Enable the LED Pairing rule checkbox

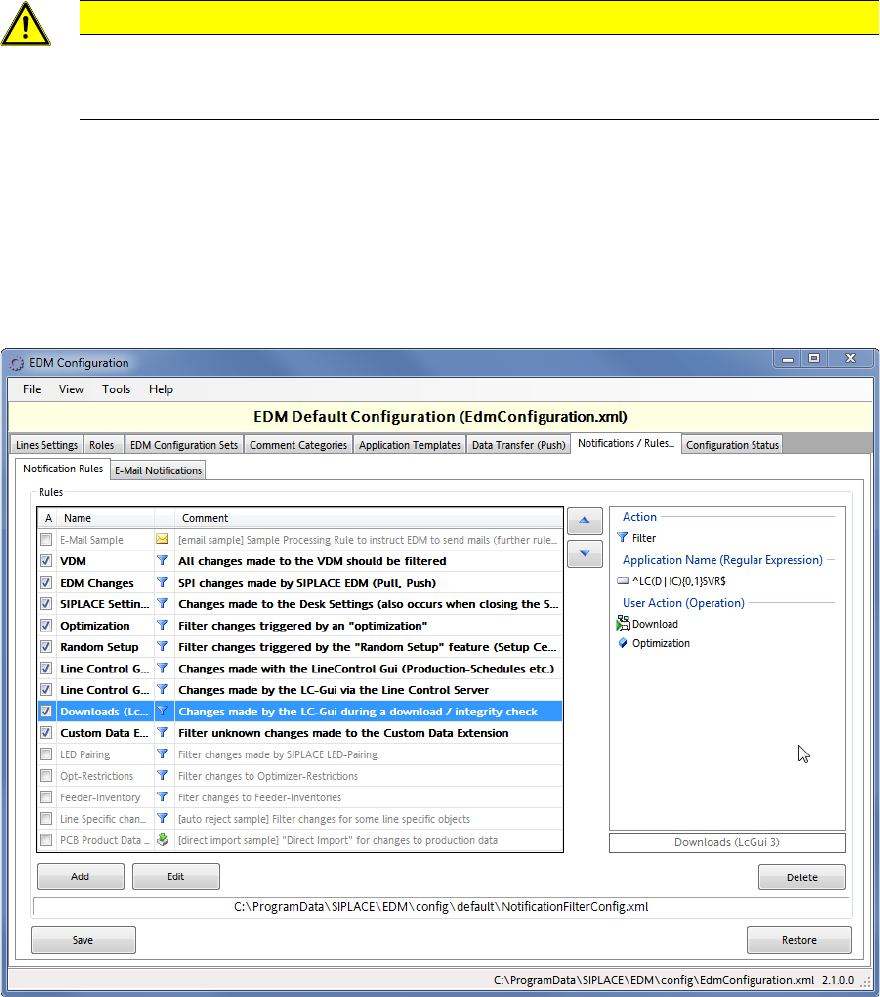46,754
